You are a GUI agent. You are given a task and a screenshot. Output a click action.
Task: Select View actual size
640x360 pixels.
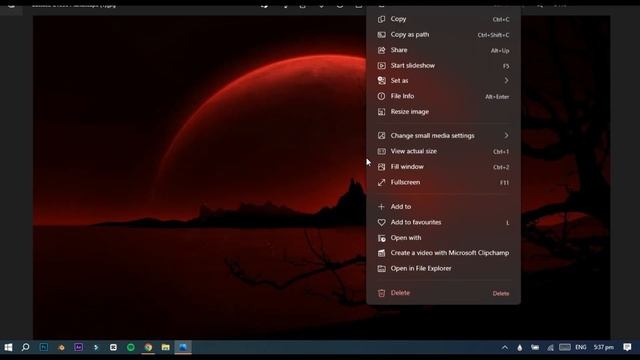click(x=443, y=151)
